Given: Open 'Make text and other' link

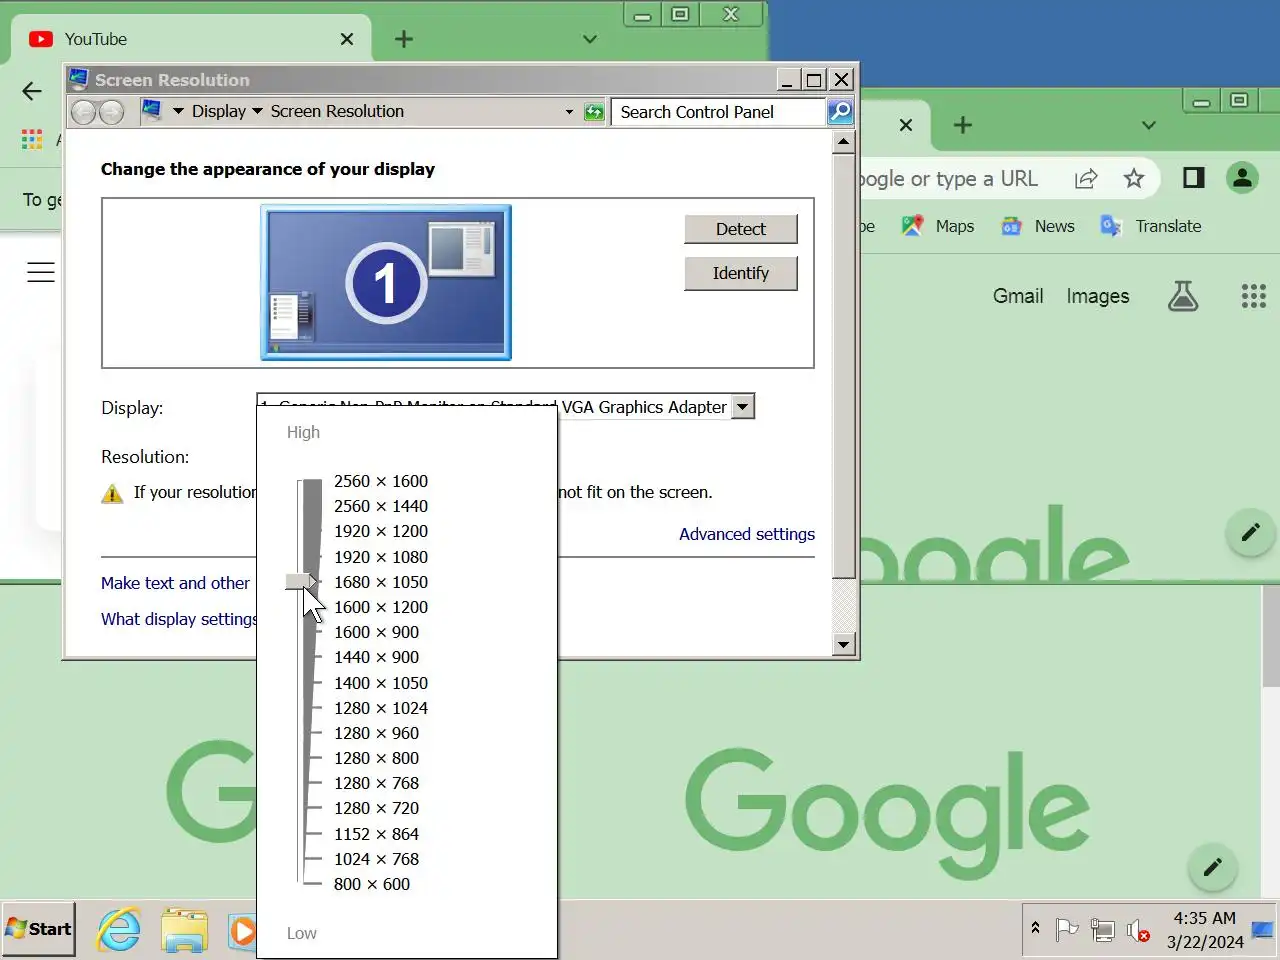Looking at the screenshot, I should pyautogui.click(x=175, y=583).
